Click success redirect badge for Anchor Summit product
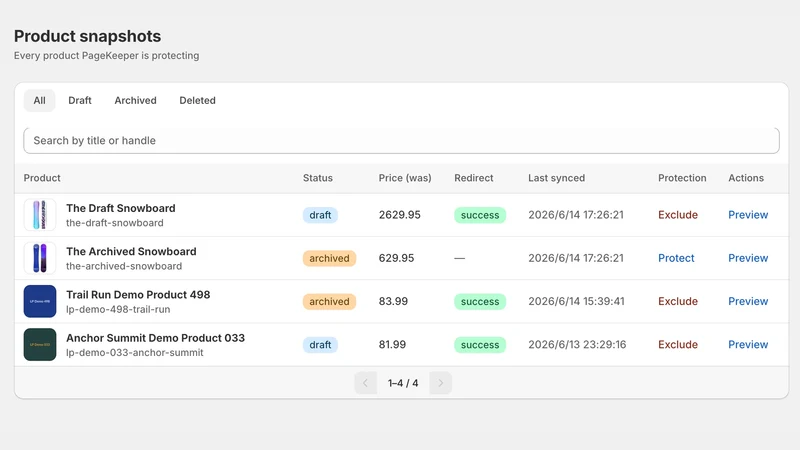Screen dimensions: 800x450 [480, 344]
